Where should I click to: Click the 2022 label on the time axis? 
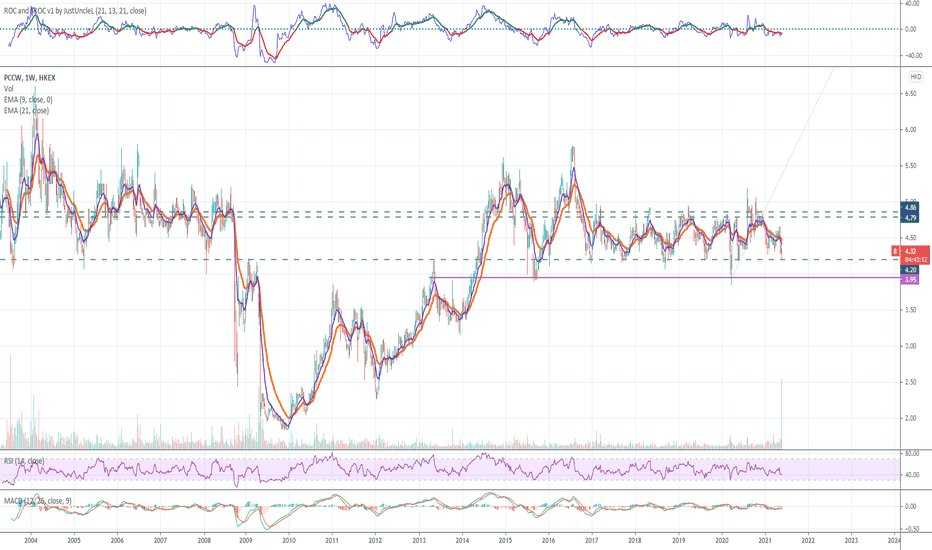click(x=808, y=540)
